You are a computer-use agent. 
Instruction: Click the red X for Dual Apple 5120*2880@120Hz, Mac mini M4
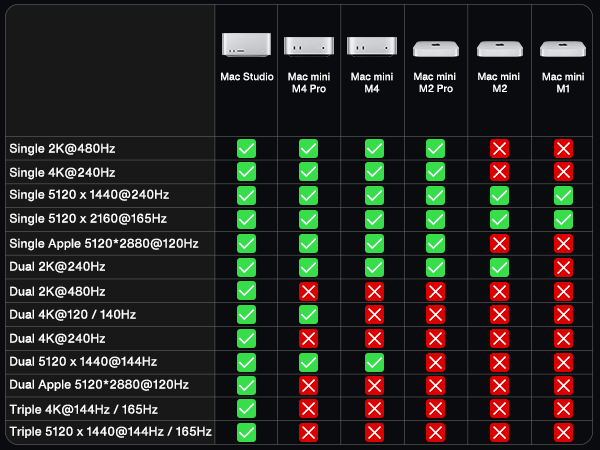[x=374, y=385]
